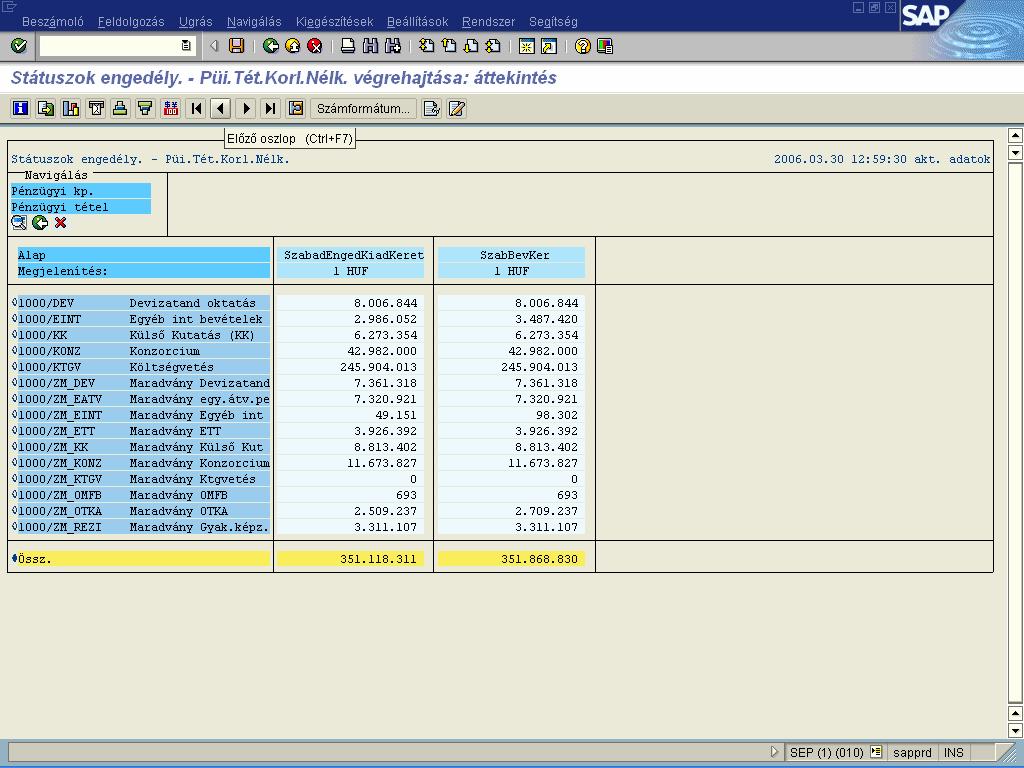Viewport: 1024px width, 768px height.
Task: Click the hide column icon in toolbar
Action: coord(95,108)
